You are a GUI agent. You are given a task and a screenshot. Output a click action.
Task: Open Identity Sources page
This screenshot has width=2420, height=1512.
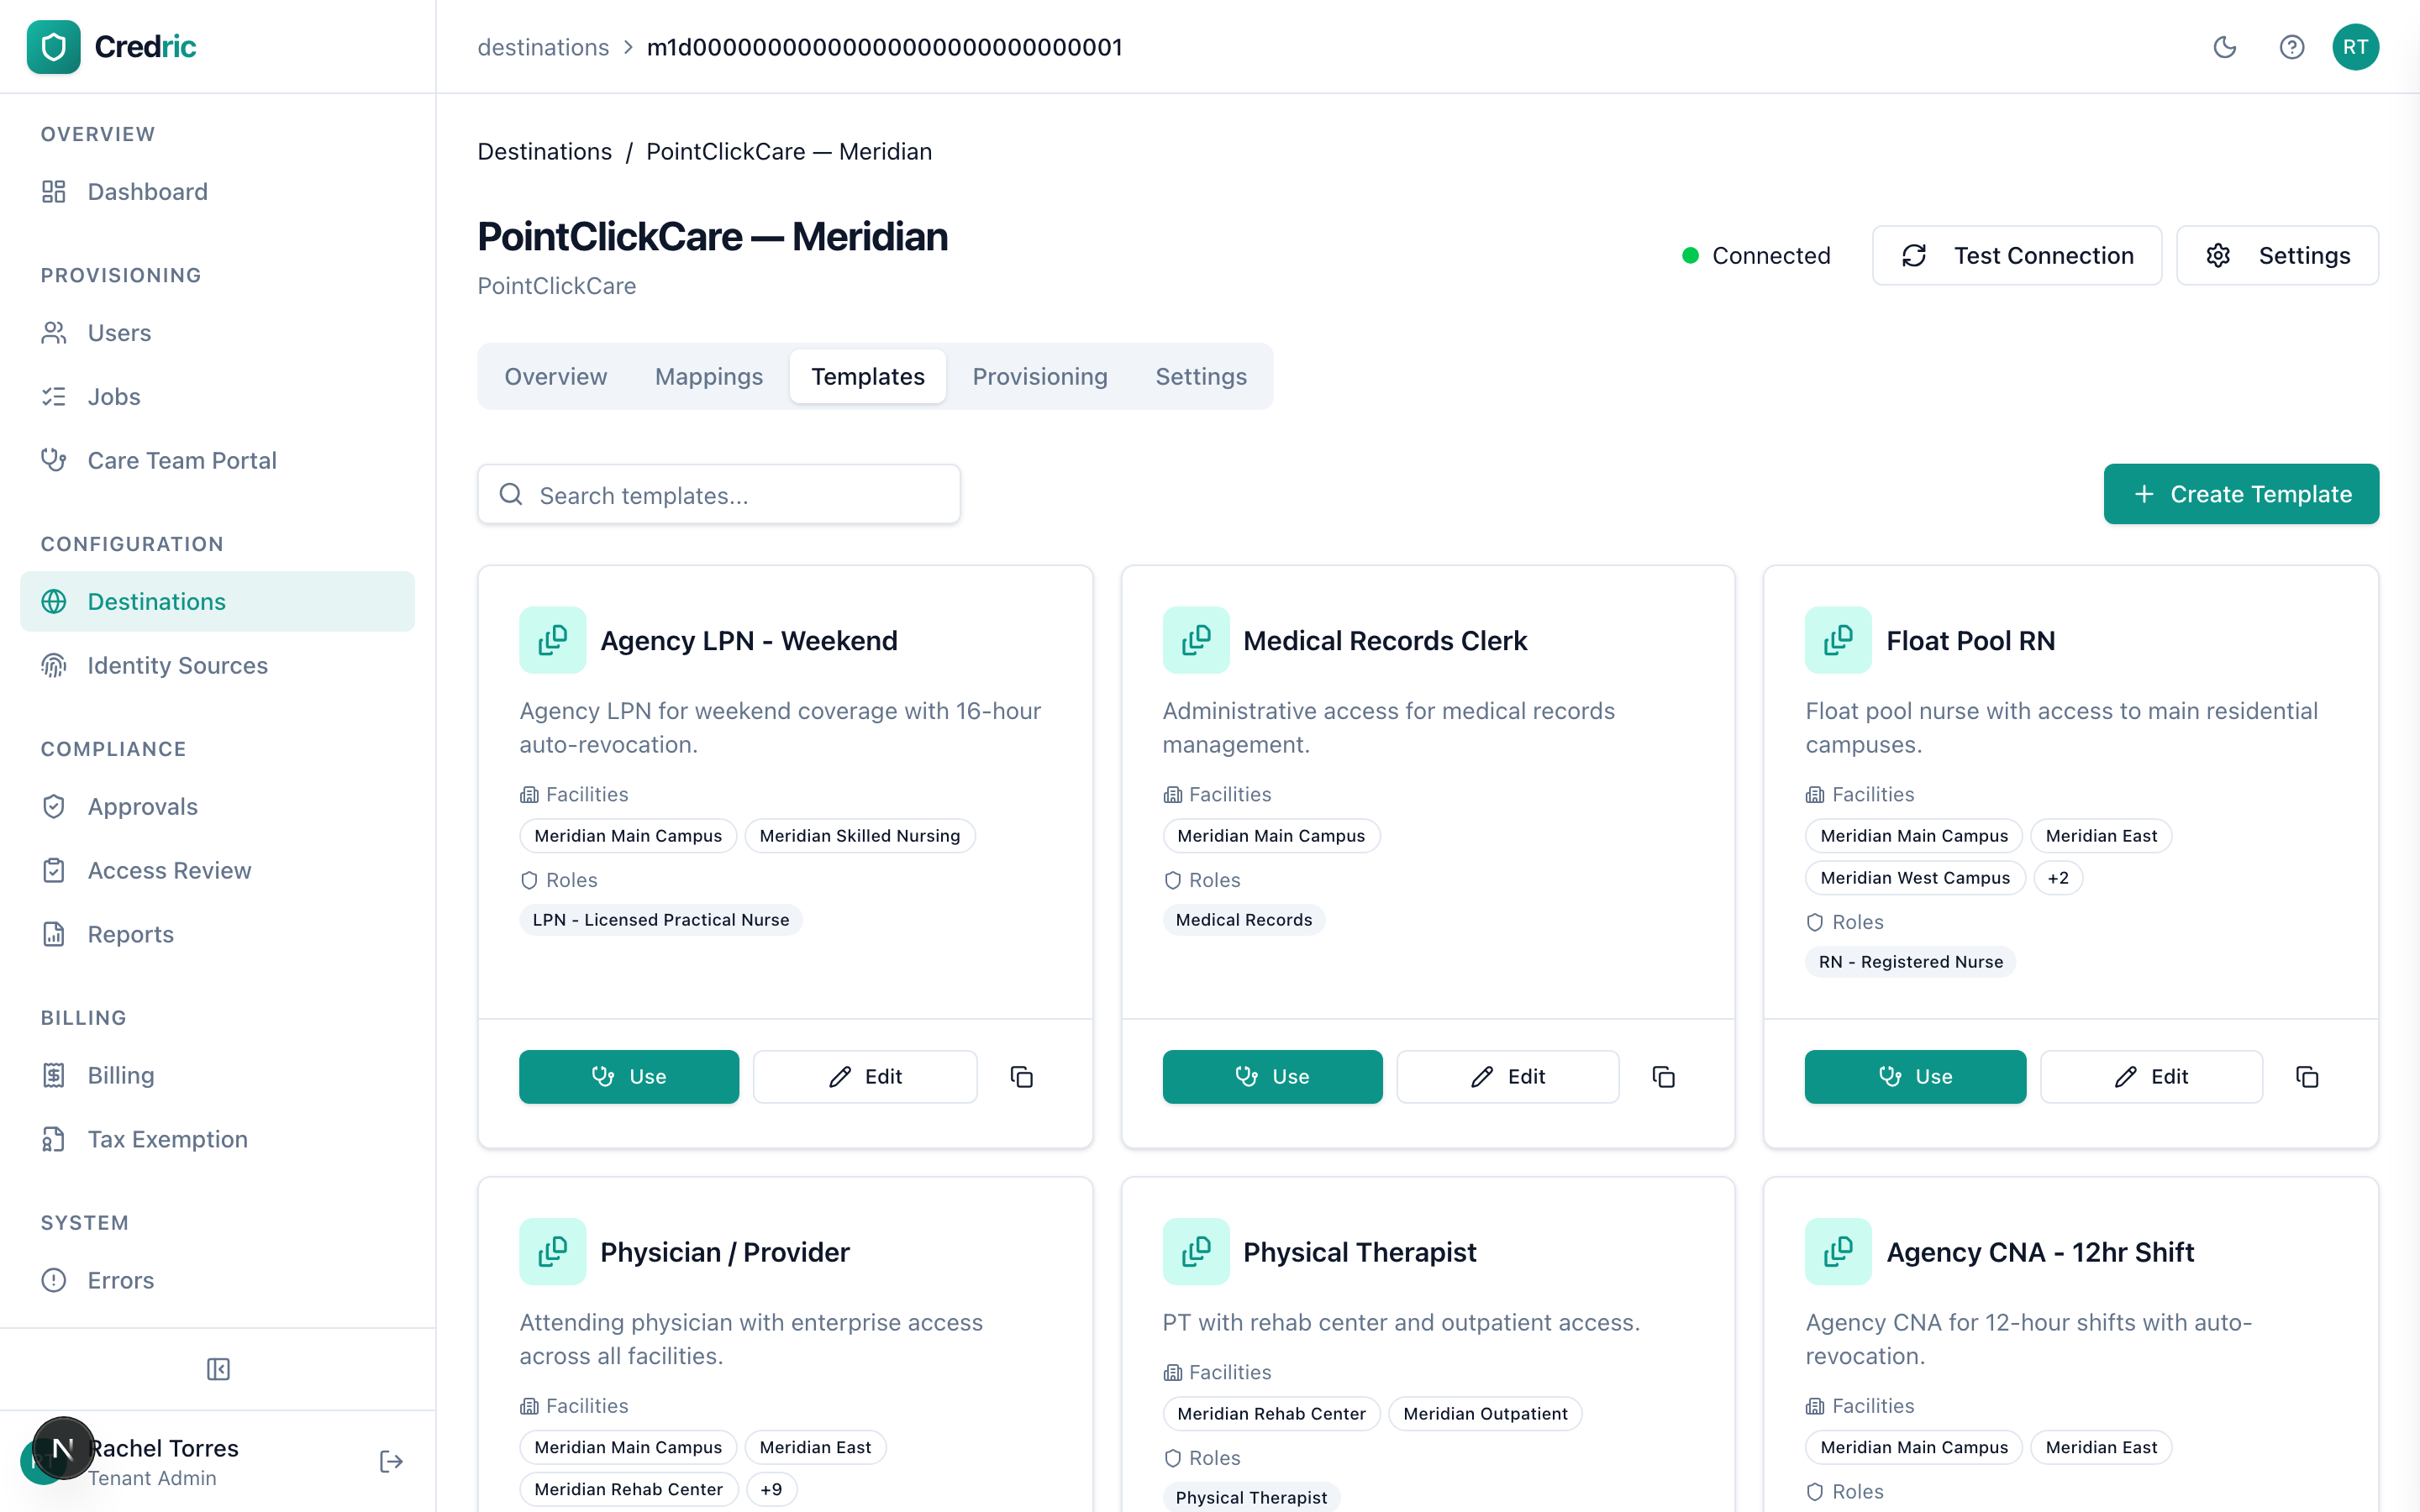click(x=217, y=666)
